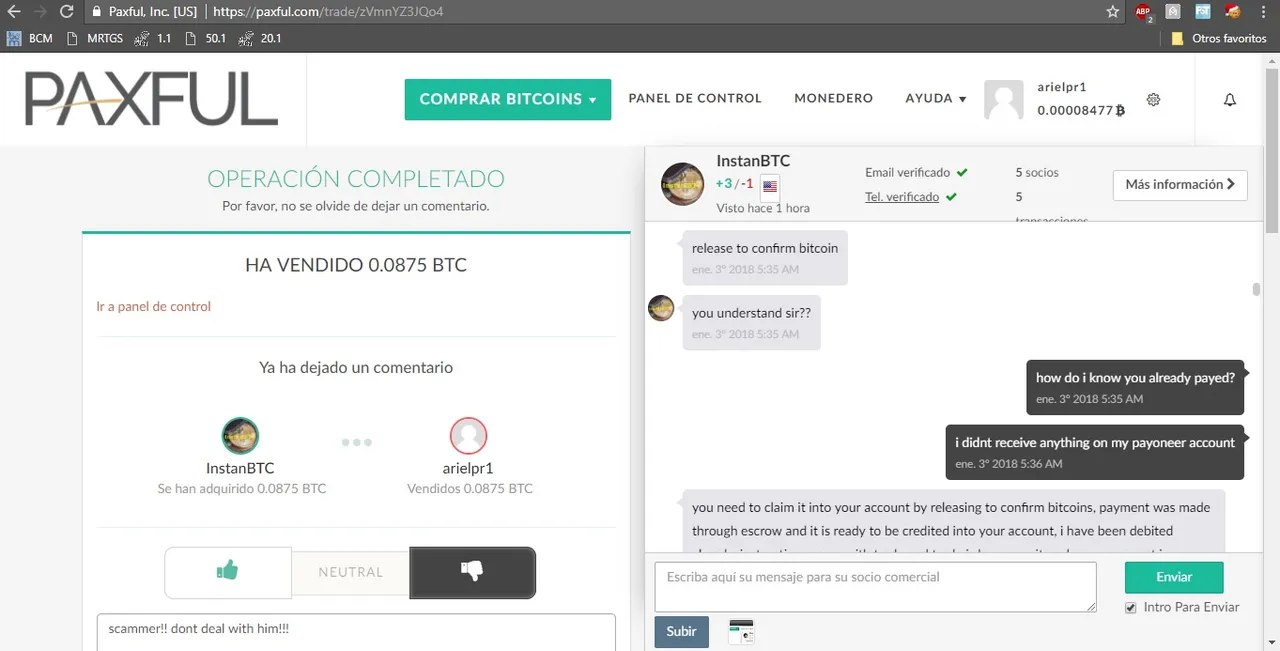Click InstanBTC avatar beside 'you understand sir??'

(x=661, y=308)
